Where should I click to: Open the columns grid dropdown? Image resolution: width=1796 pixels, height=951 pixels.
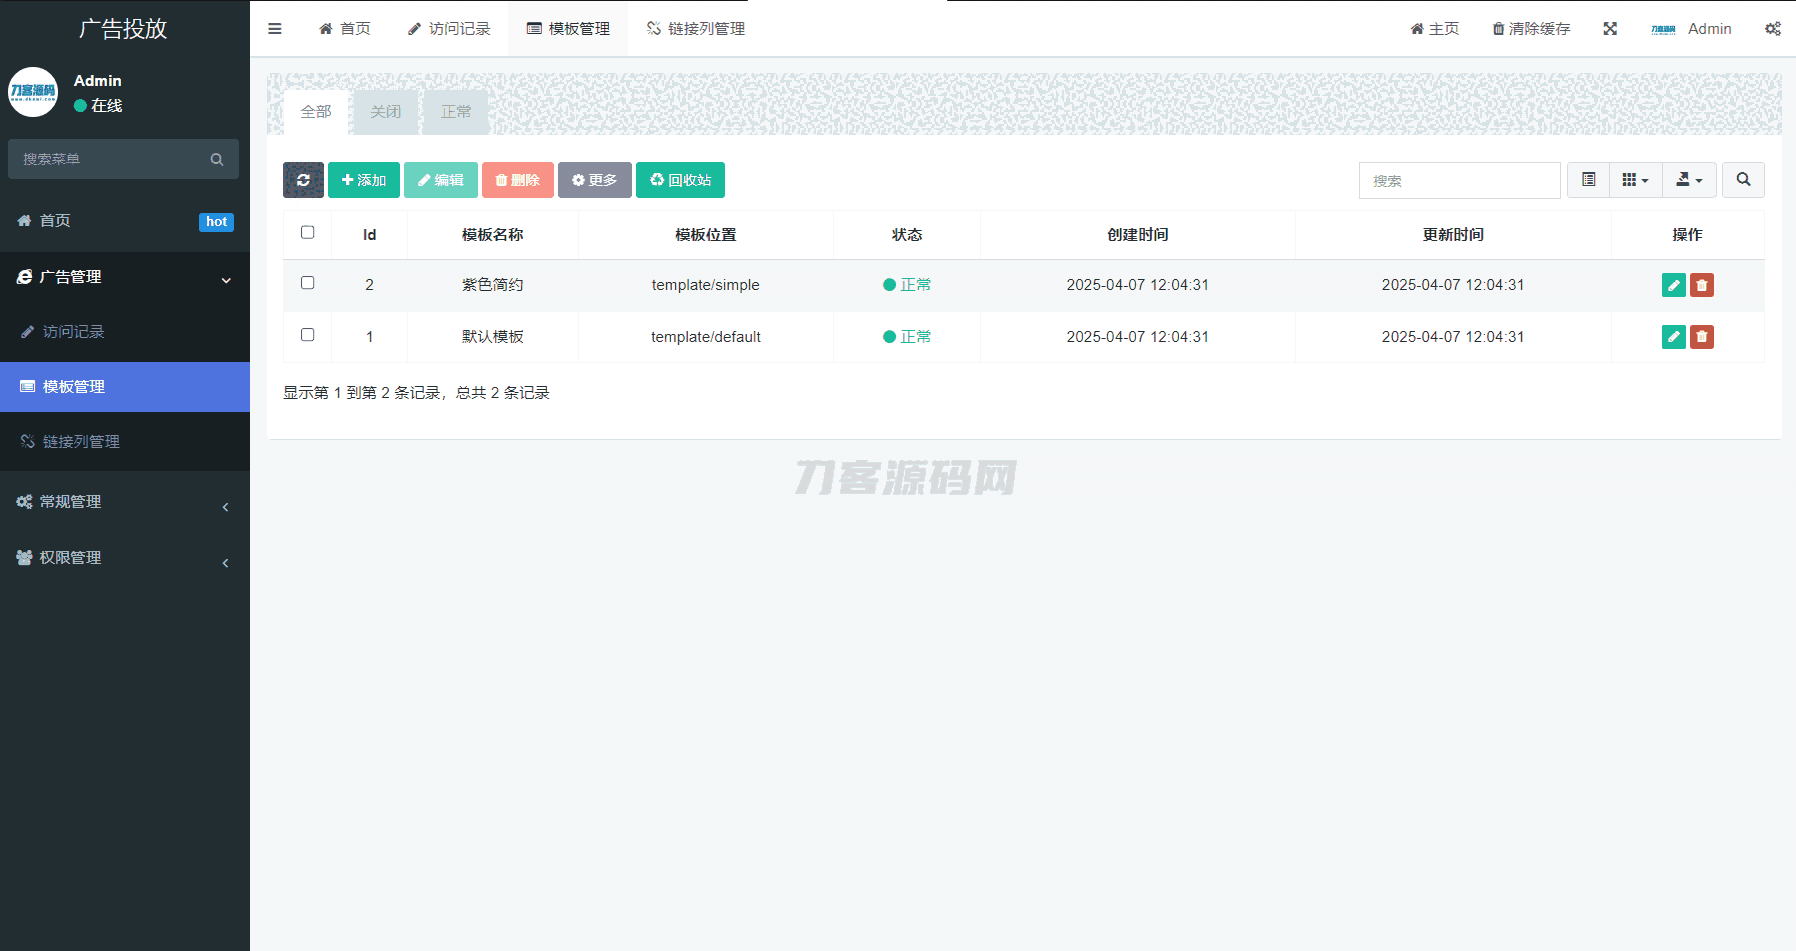(x=1635, y=180)
